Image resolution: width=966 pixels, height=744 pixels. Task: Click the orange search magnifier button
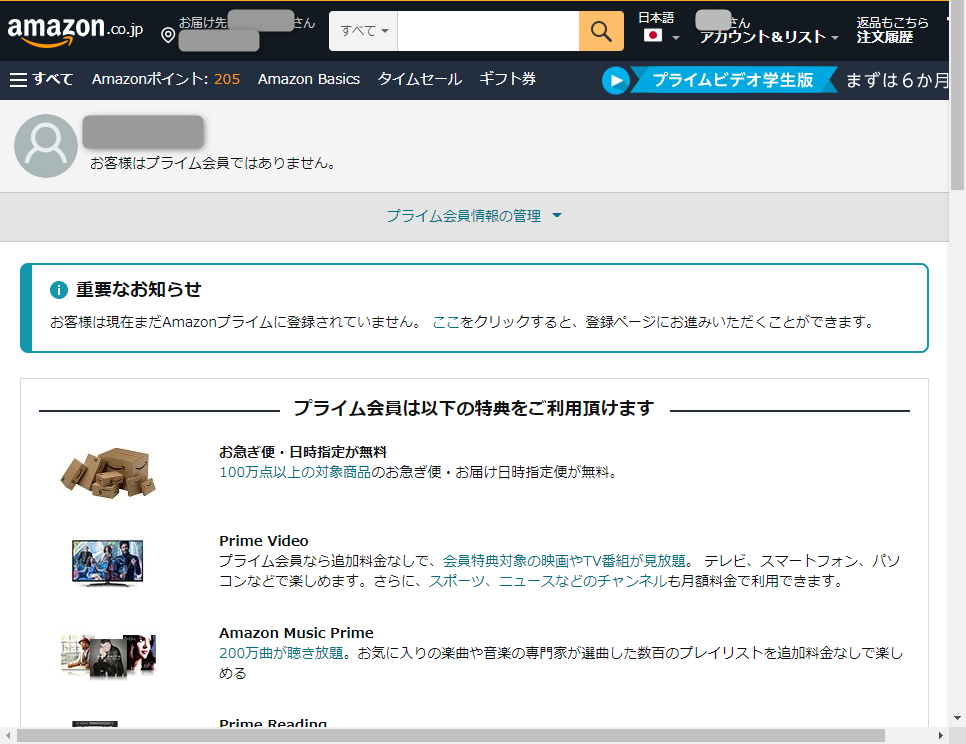(601, 31)
